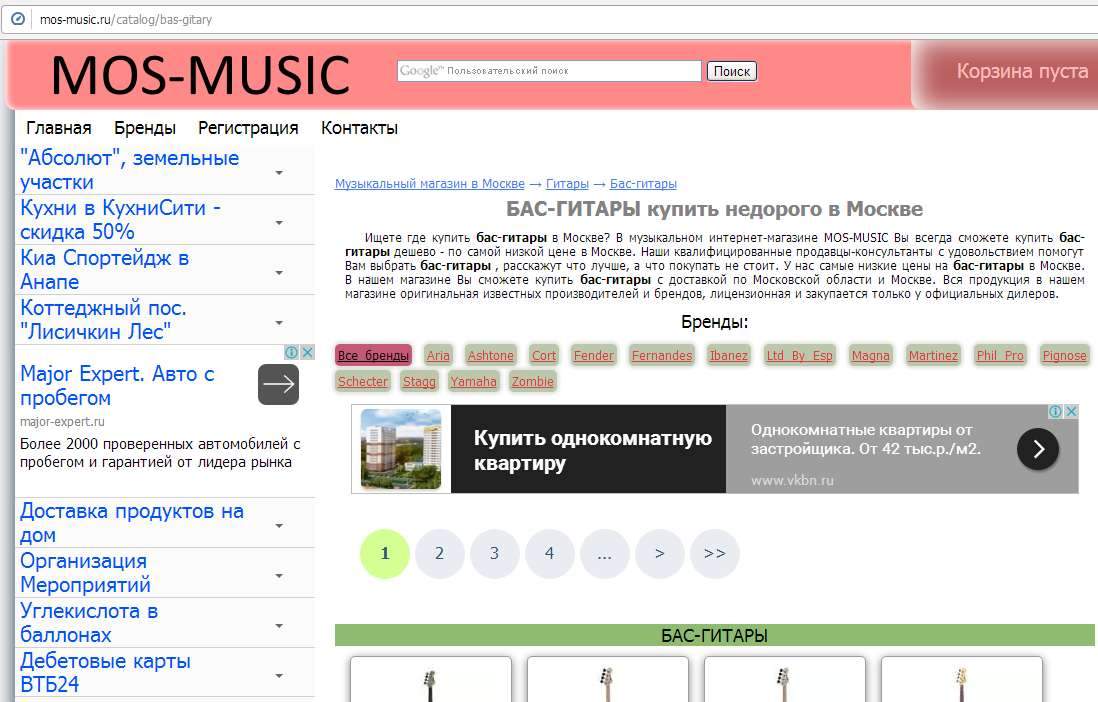Expand arrow beside Организация Мероприятий
This screenshot has height=702, width=1098.
pyautogui.click(x=279, y=576)
